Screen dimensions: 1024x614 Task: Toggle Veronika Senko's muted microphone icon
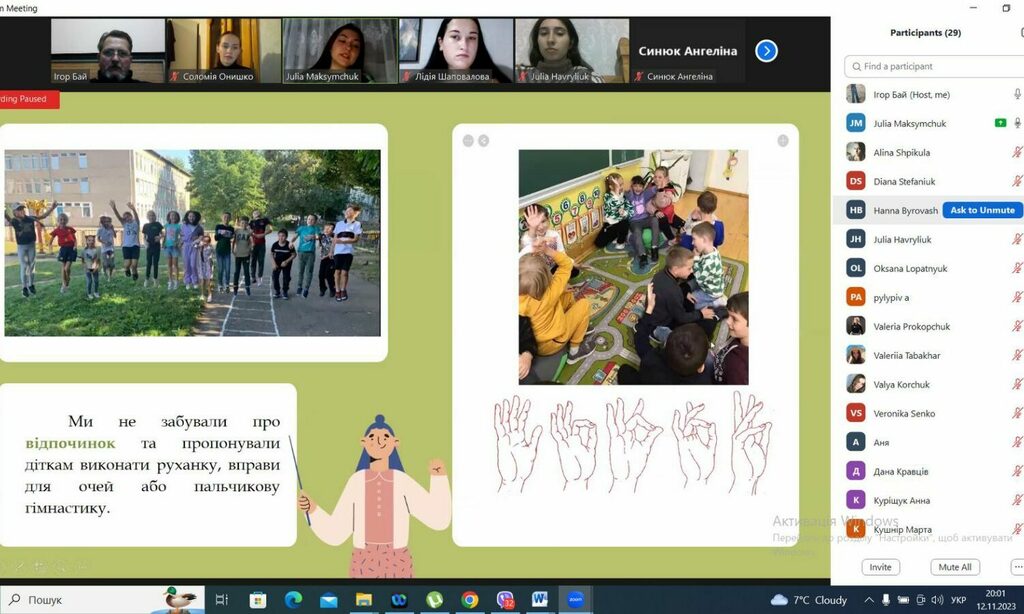pyautogui.click(x=1017, y=413)
